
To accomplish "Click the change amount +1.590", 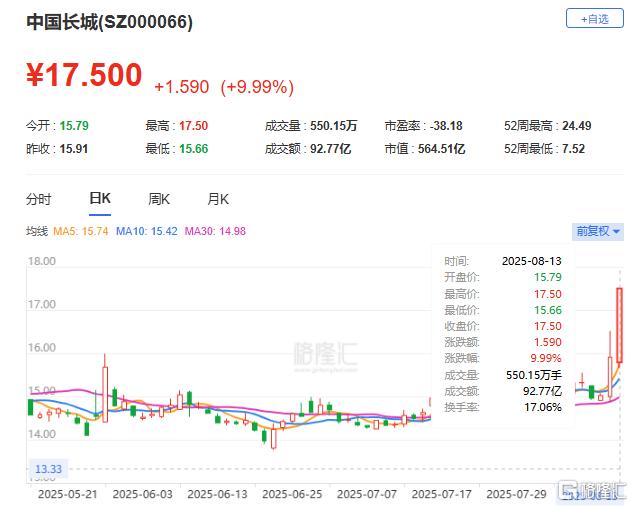I will 182,87.
